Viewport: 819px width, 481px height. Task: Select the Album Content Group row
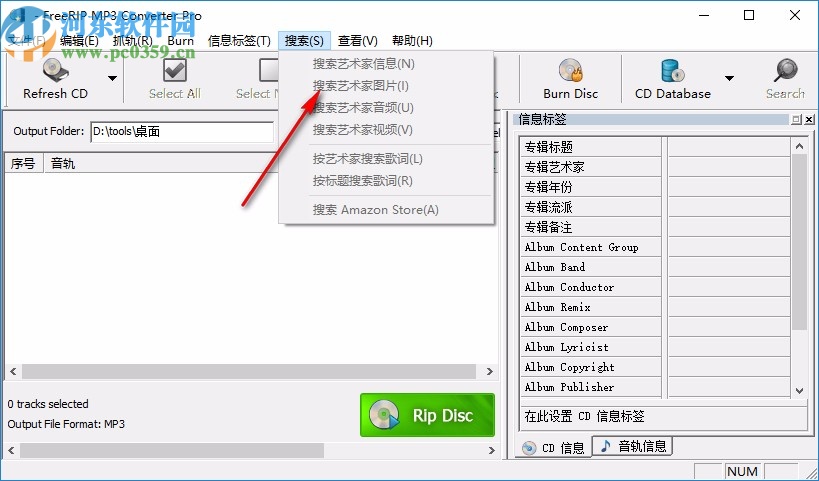click(591, 247)
